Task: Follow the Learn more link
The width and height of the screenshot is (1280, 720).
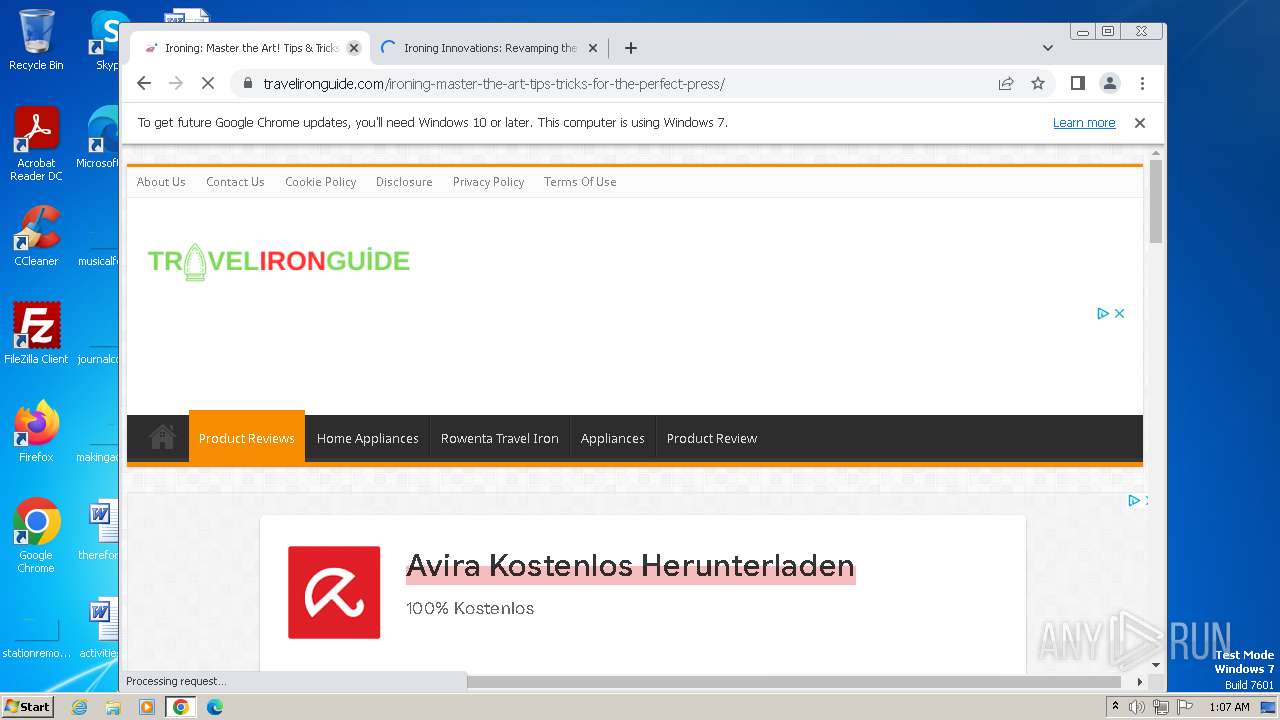Action: pyautogui.click(x=1084, y=123)
